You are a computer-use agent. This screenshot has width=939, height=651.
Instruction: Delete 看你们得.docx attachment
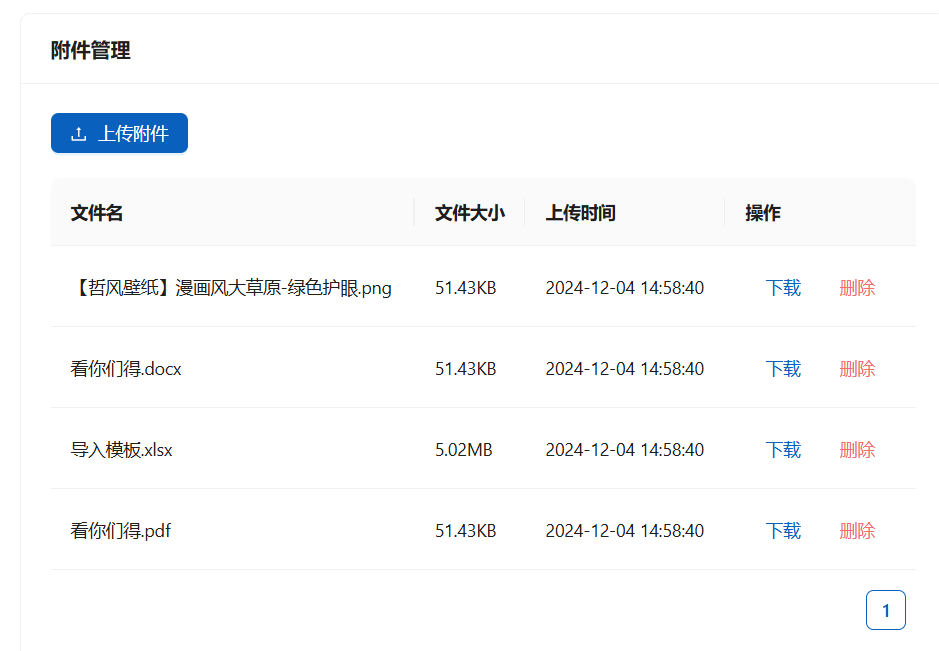(857, 369)
